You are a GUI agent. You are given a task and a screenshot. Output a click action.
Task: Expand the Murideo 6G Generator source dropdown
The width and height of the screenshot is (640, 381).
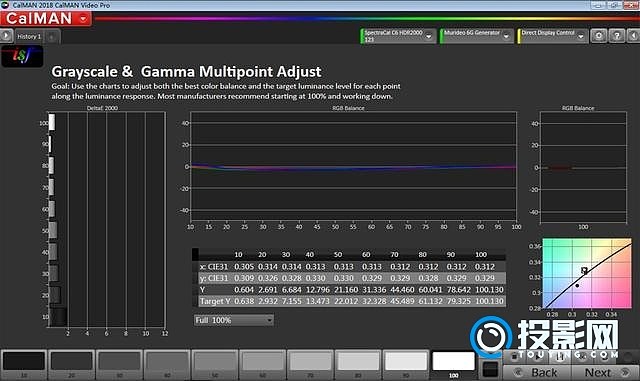506,36
